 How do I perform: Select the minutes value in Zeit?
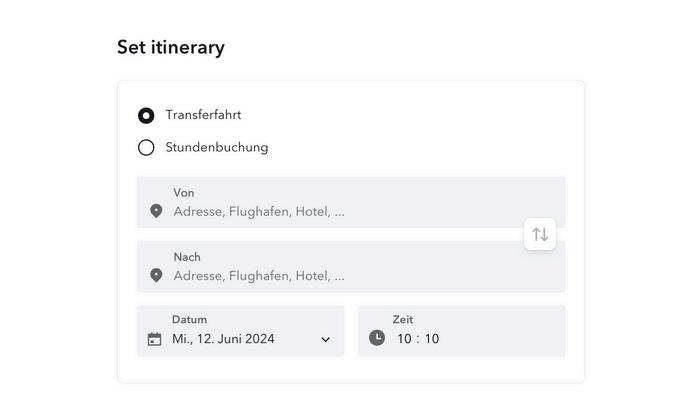[432, 339]
